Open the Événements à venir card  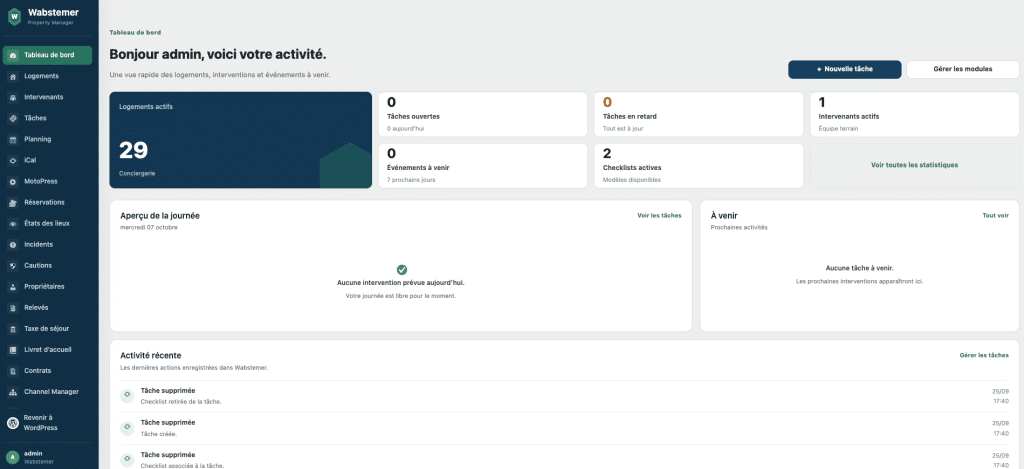tap(483, 166)
